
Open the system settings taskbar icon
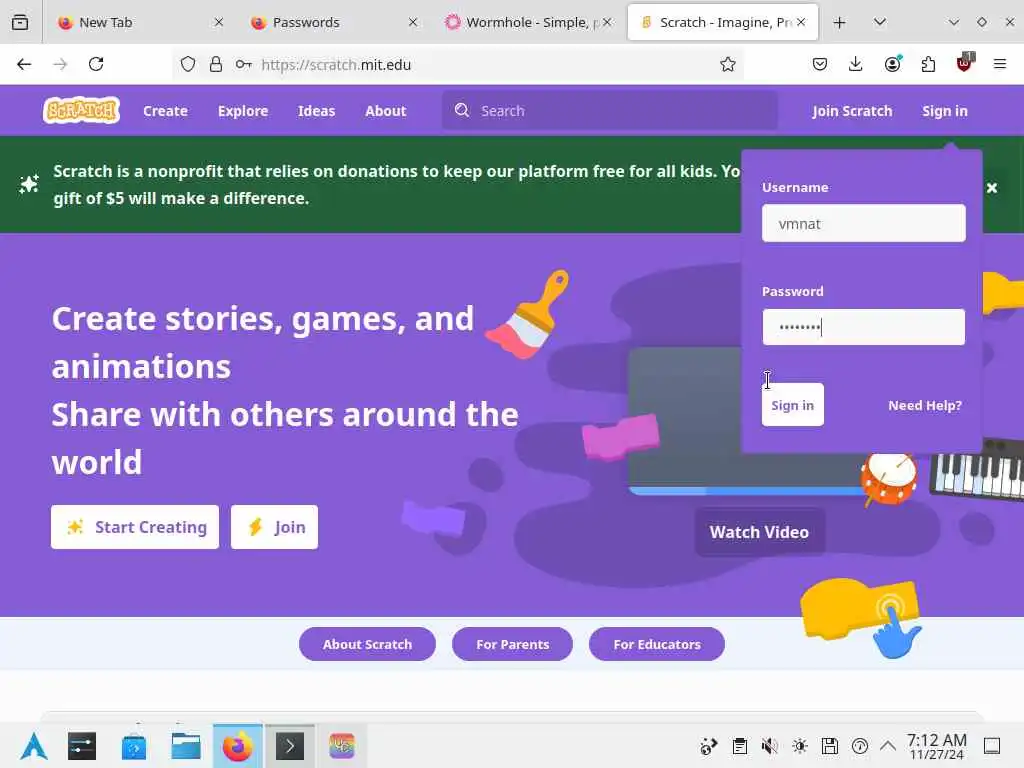(82, 746)
